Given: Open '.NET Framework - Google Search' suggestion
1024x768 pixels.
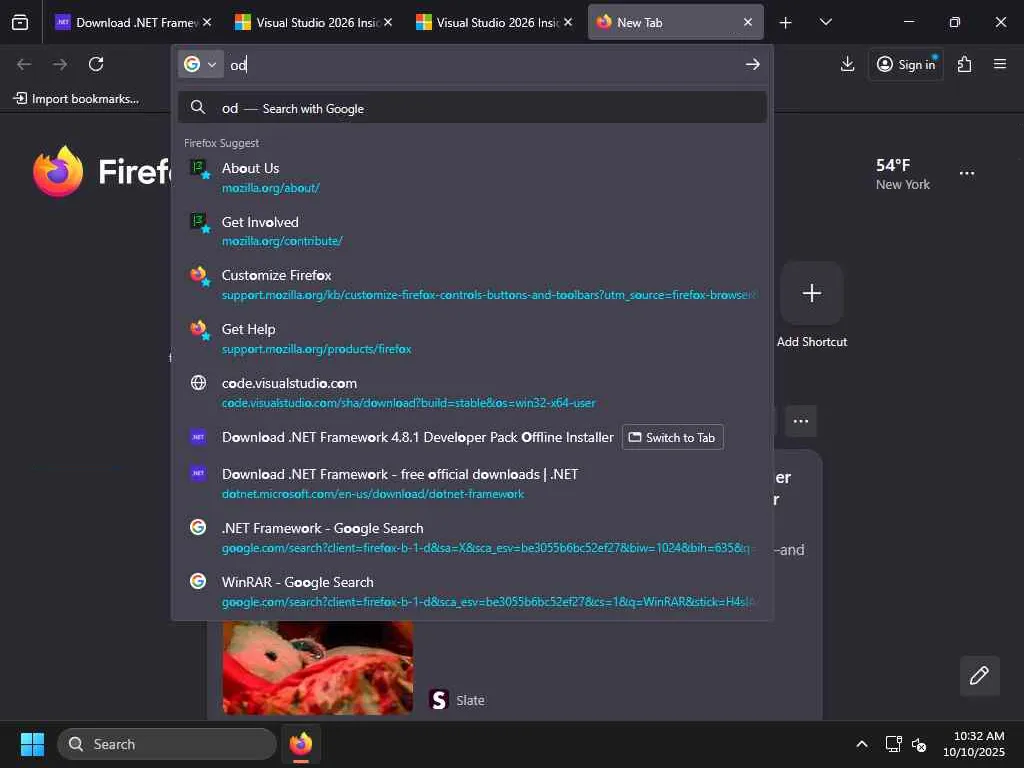Looking at the screenshot, I should [x=472, y=537].
